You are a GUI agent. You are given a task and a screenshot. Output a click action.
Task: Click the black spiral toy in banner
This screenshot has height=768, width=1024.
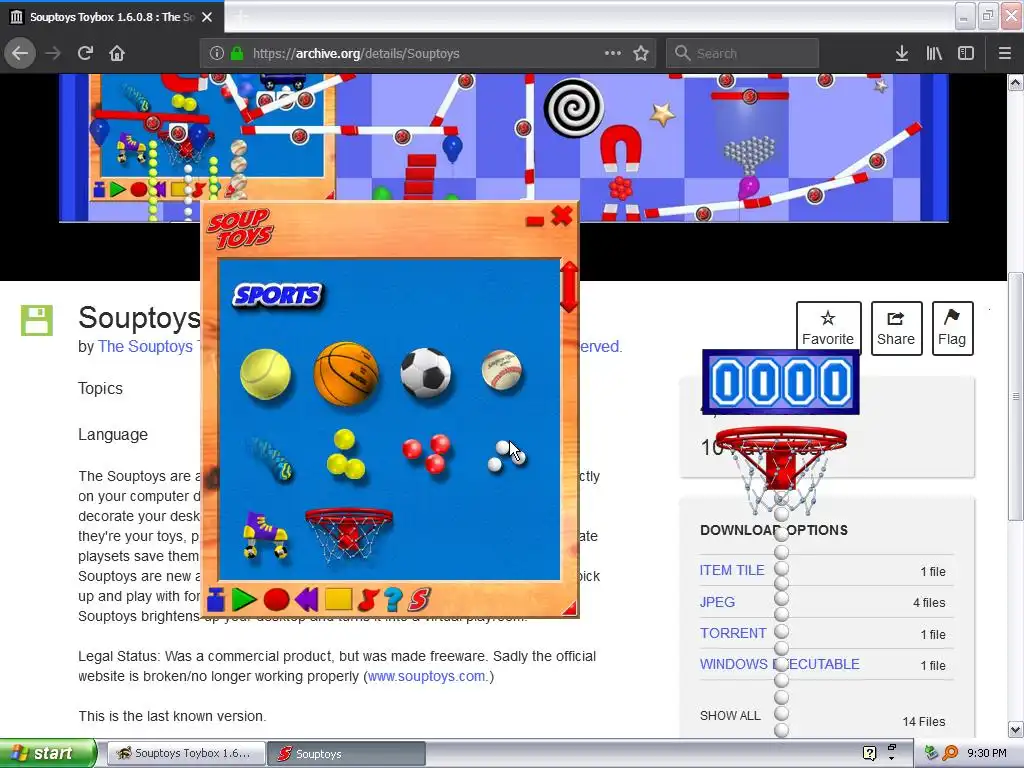pos(573,108)
